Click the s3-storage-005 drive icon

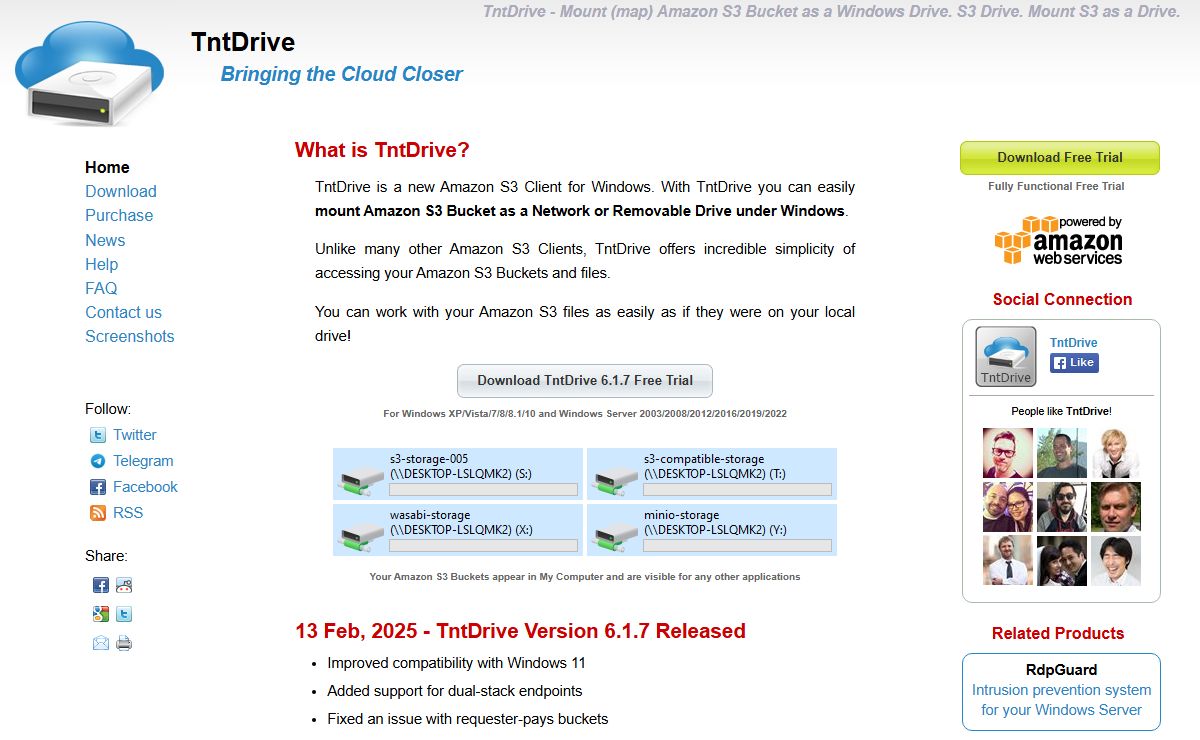tap(361, 479)
